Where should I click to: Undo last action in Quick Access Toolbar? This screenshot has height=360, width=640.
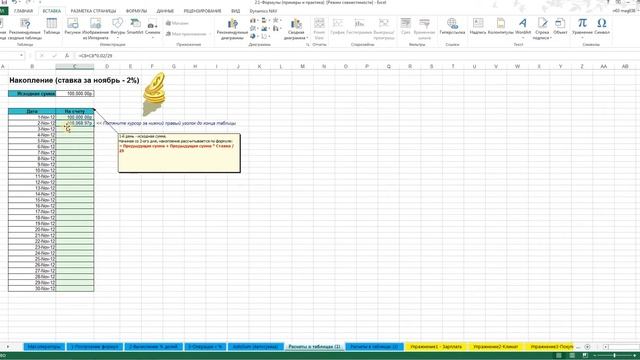tap(14, 2)
